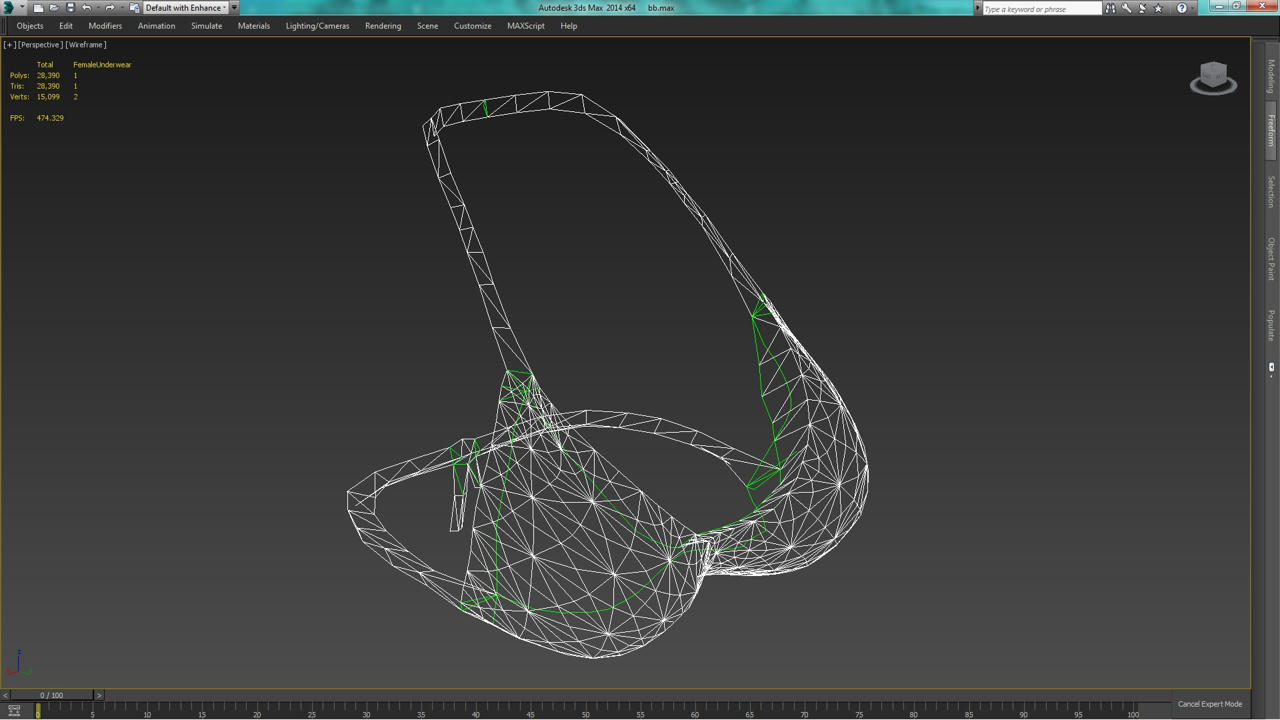Open Mini Curve Editor icon beside trackbar
Screen dimensions: 1280x720
[14, 711]
